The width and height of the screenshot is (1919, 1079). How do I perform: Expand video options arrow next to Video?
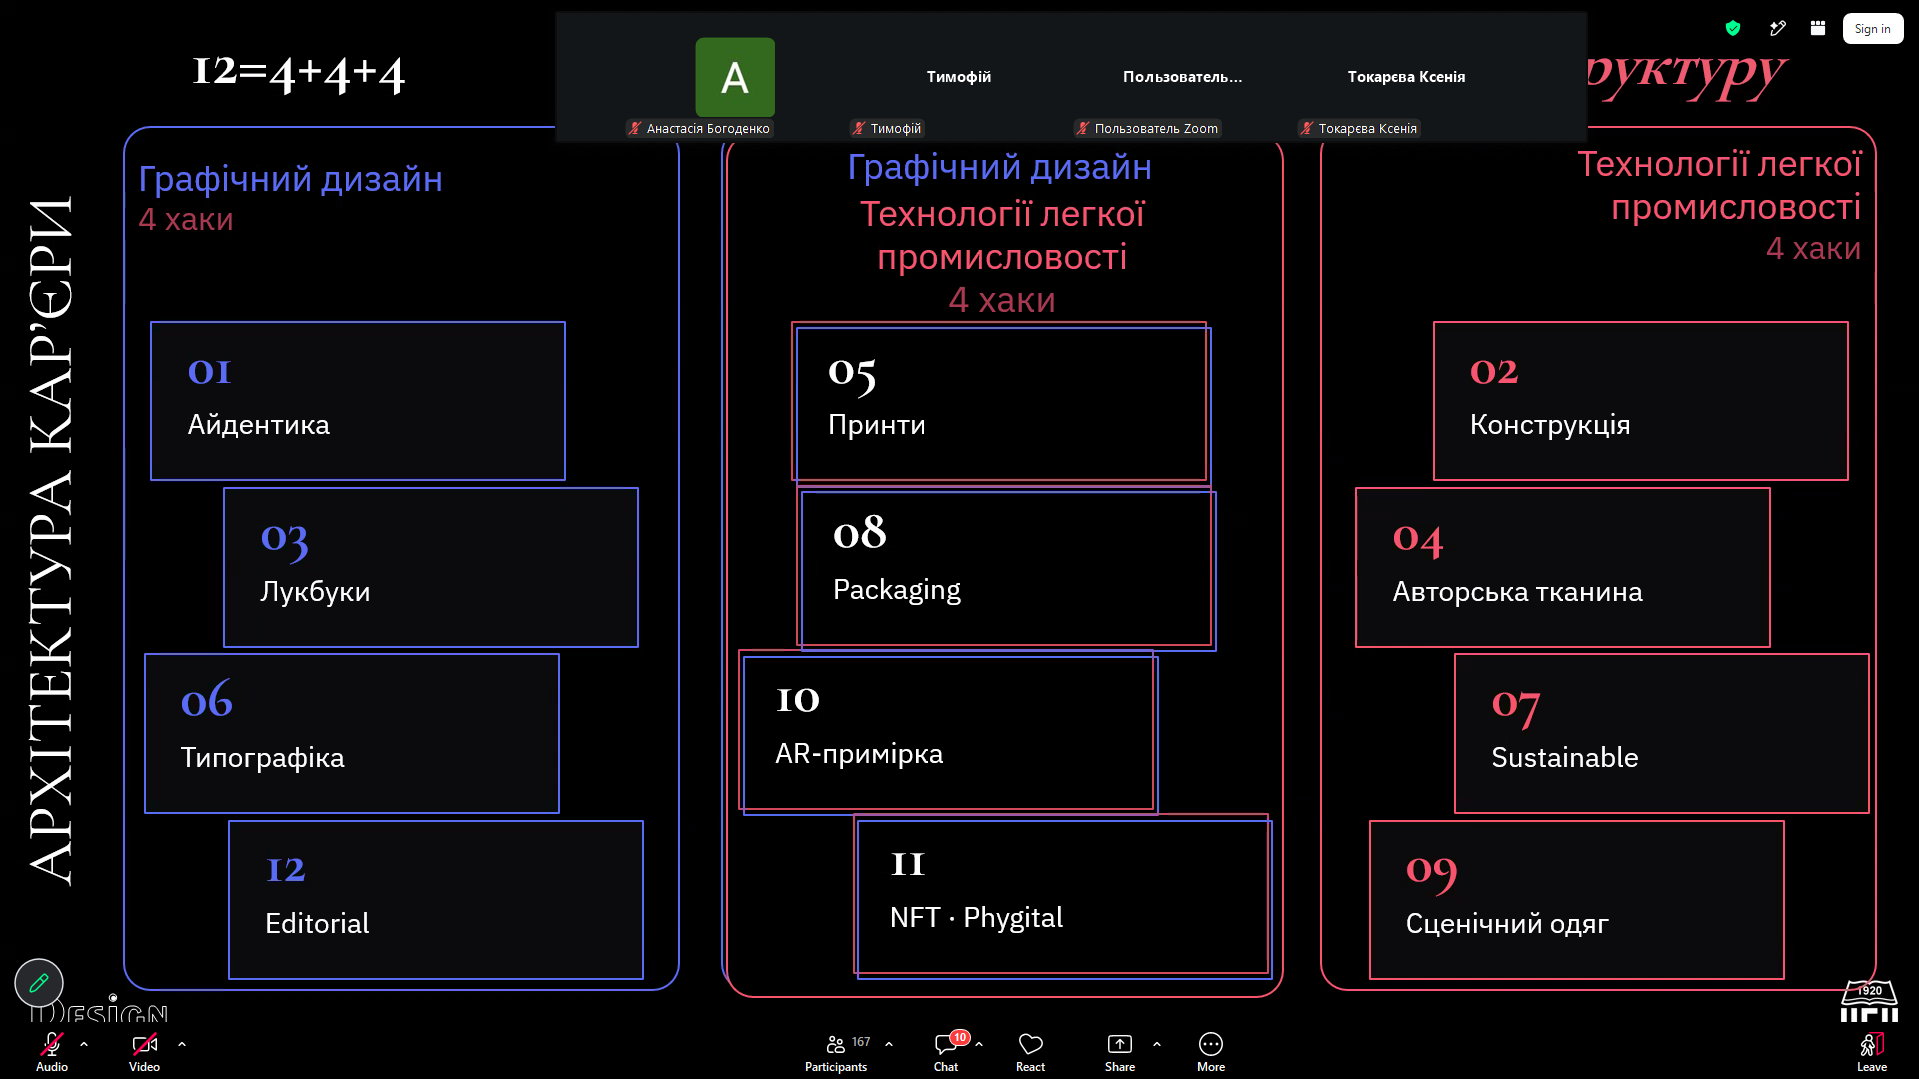(x=182, y=1044)
